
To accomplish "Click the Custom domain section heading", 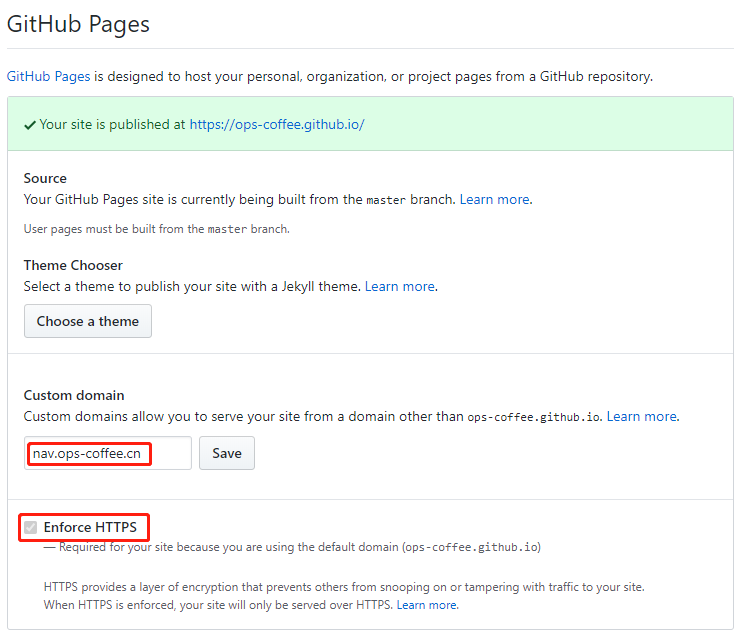I will point(73,395).
